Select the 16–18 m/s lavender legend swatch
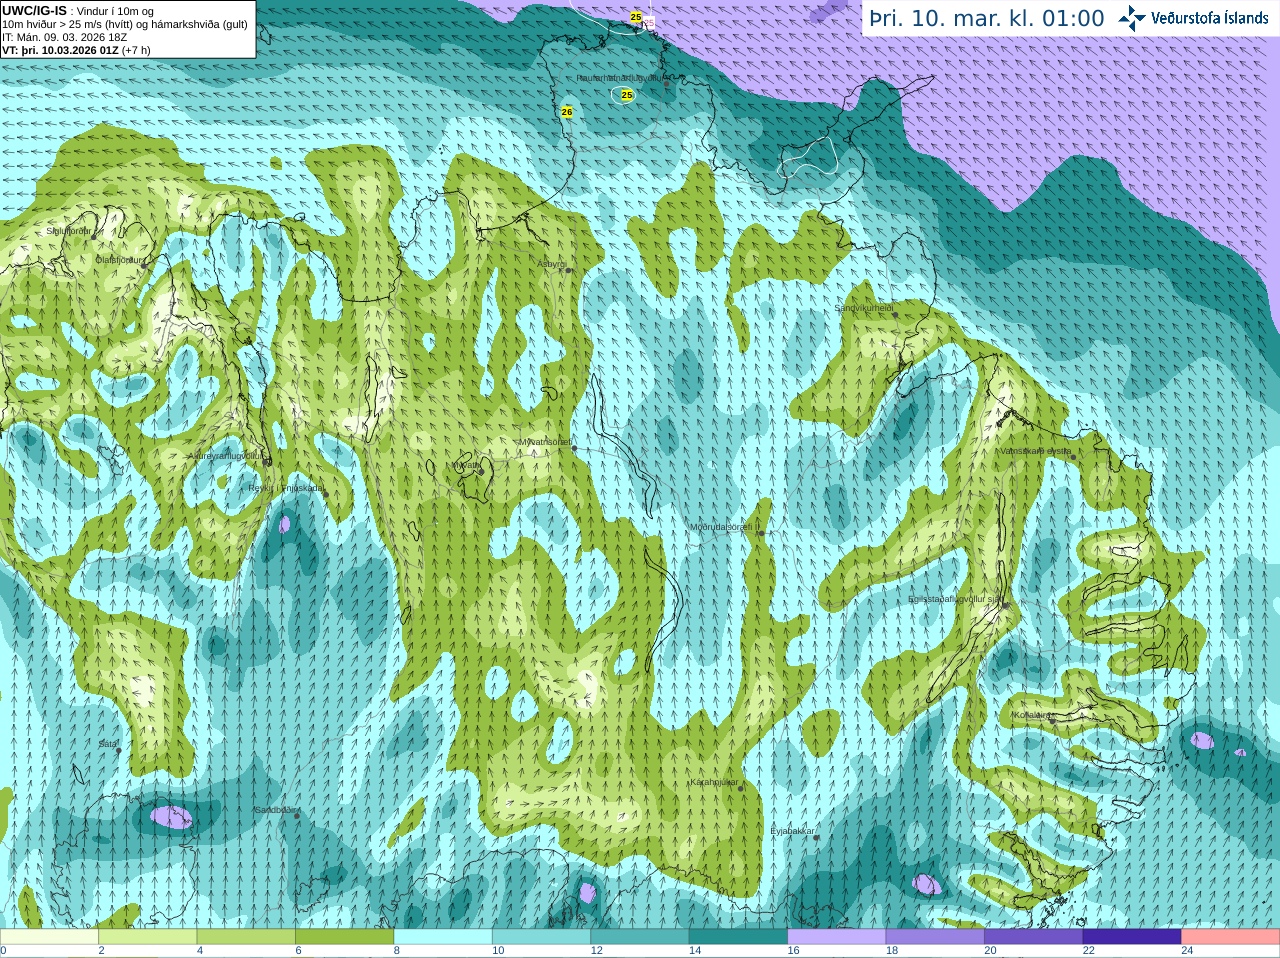This screenshot has width=1280, height=958. click(837, 937)
